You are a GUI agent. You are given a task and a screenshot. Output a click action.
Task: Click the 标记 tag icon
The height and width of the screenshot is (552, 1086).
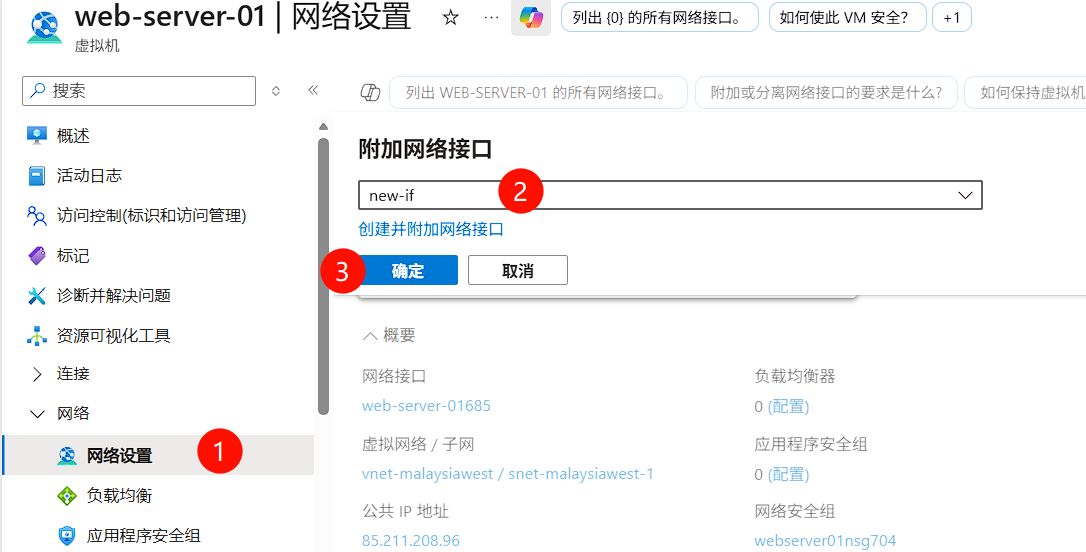pos(37,256)
